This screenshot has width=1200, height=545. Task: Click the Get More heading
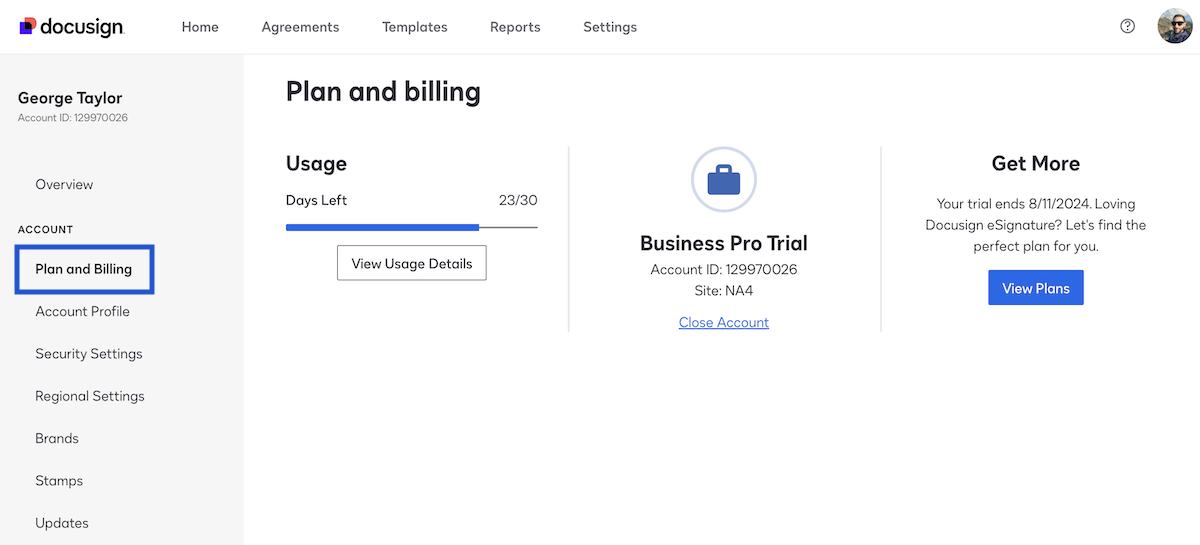click(1036, 163)
